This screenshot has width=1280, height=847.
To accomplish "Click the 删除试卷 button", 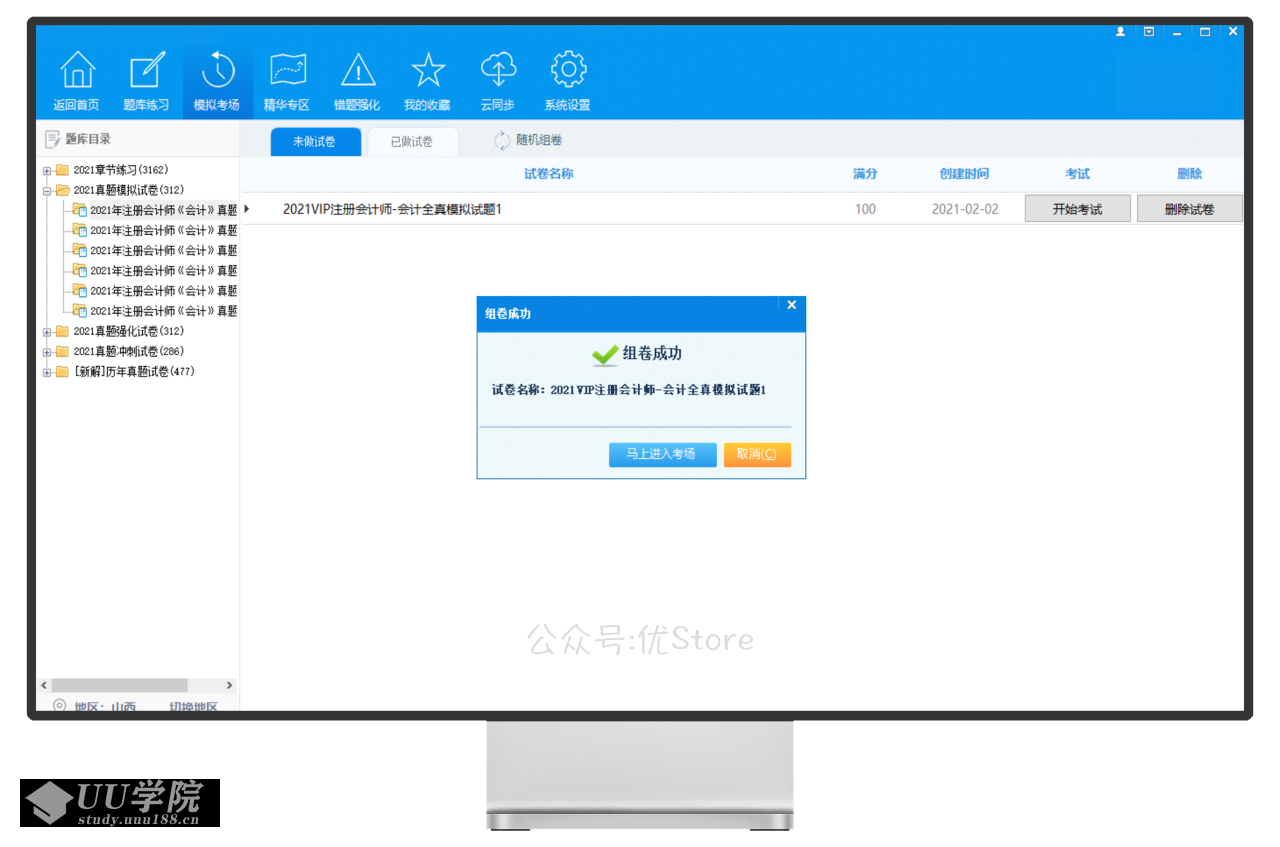I will tap(1189, 209).
